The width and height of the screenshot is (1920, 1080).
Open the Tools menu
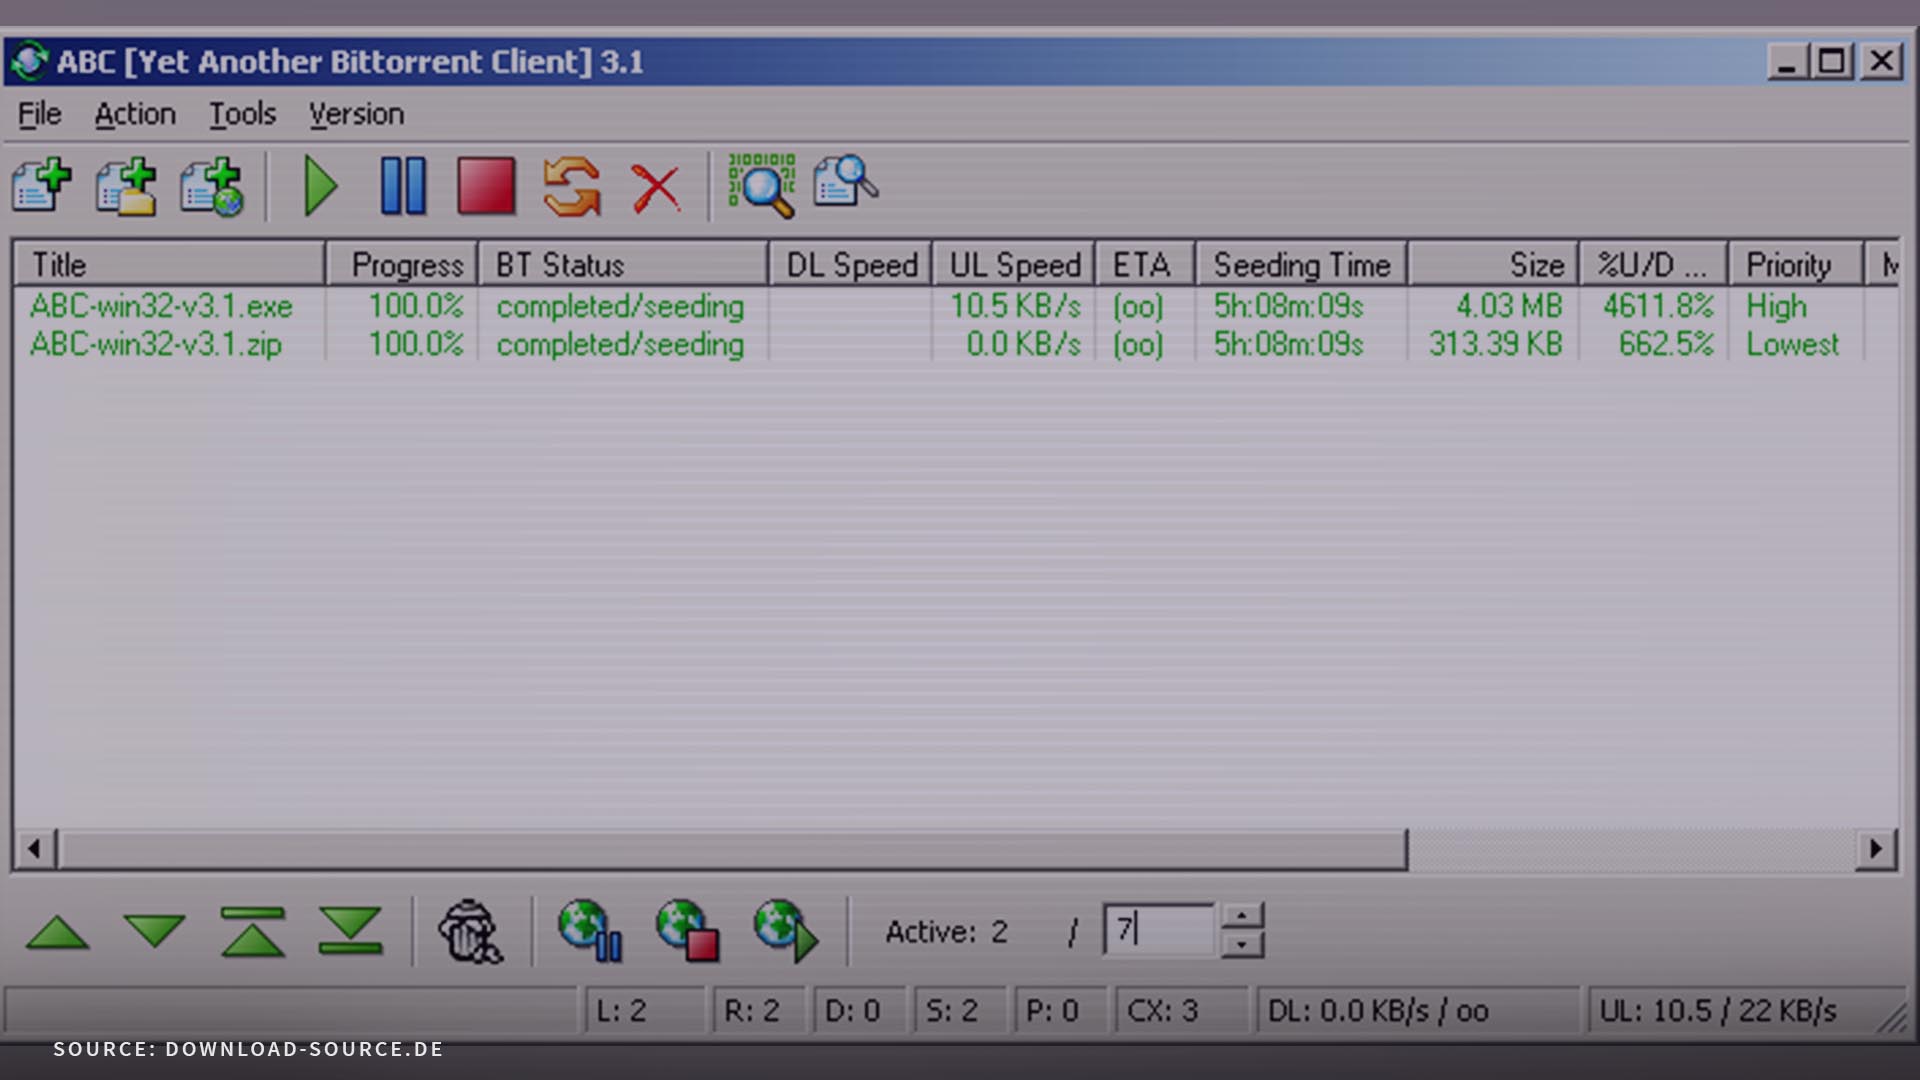pyautogui.click(x=242, y=114)
